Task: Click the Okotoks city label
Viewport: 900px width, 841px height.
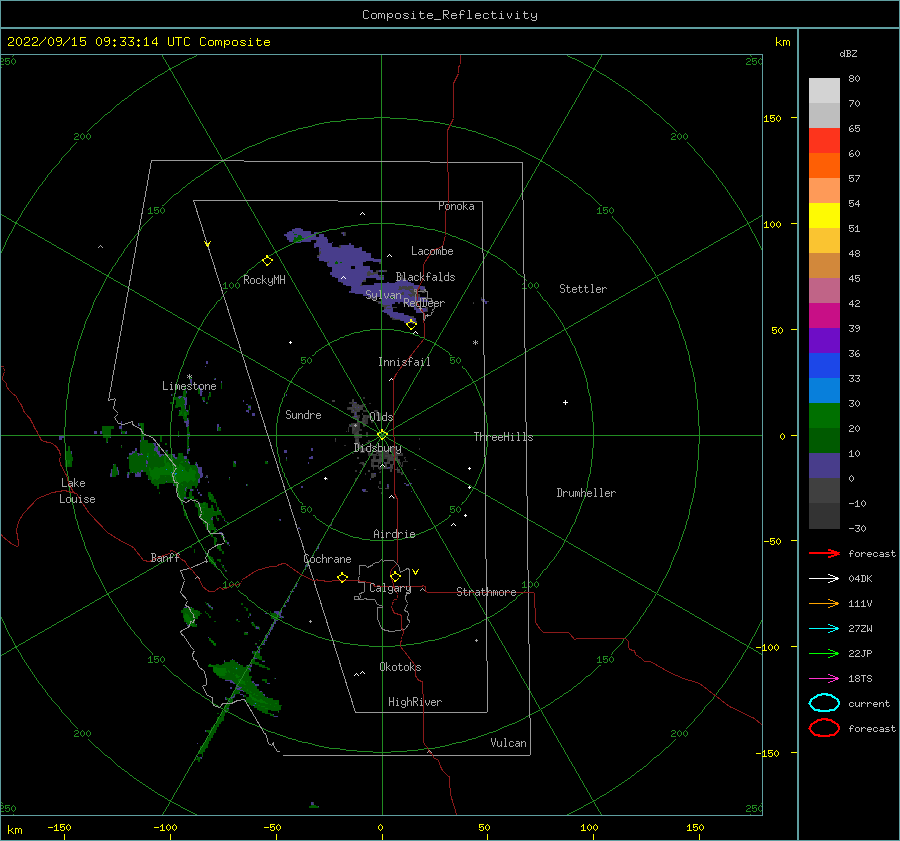Action: tap(401, 667)
